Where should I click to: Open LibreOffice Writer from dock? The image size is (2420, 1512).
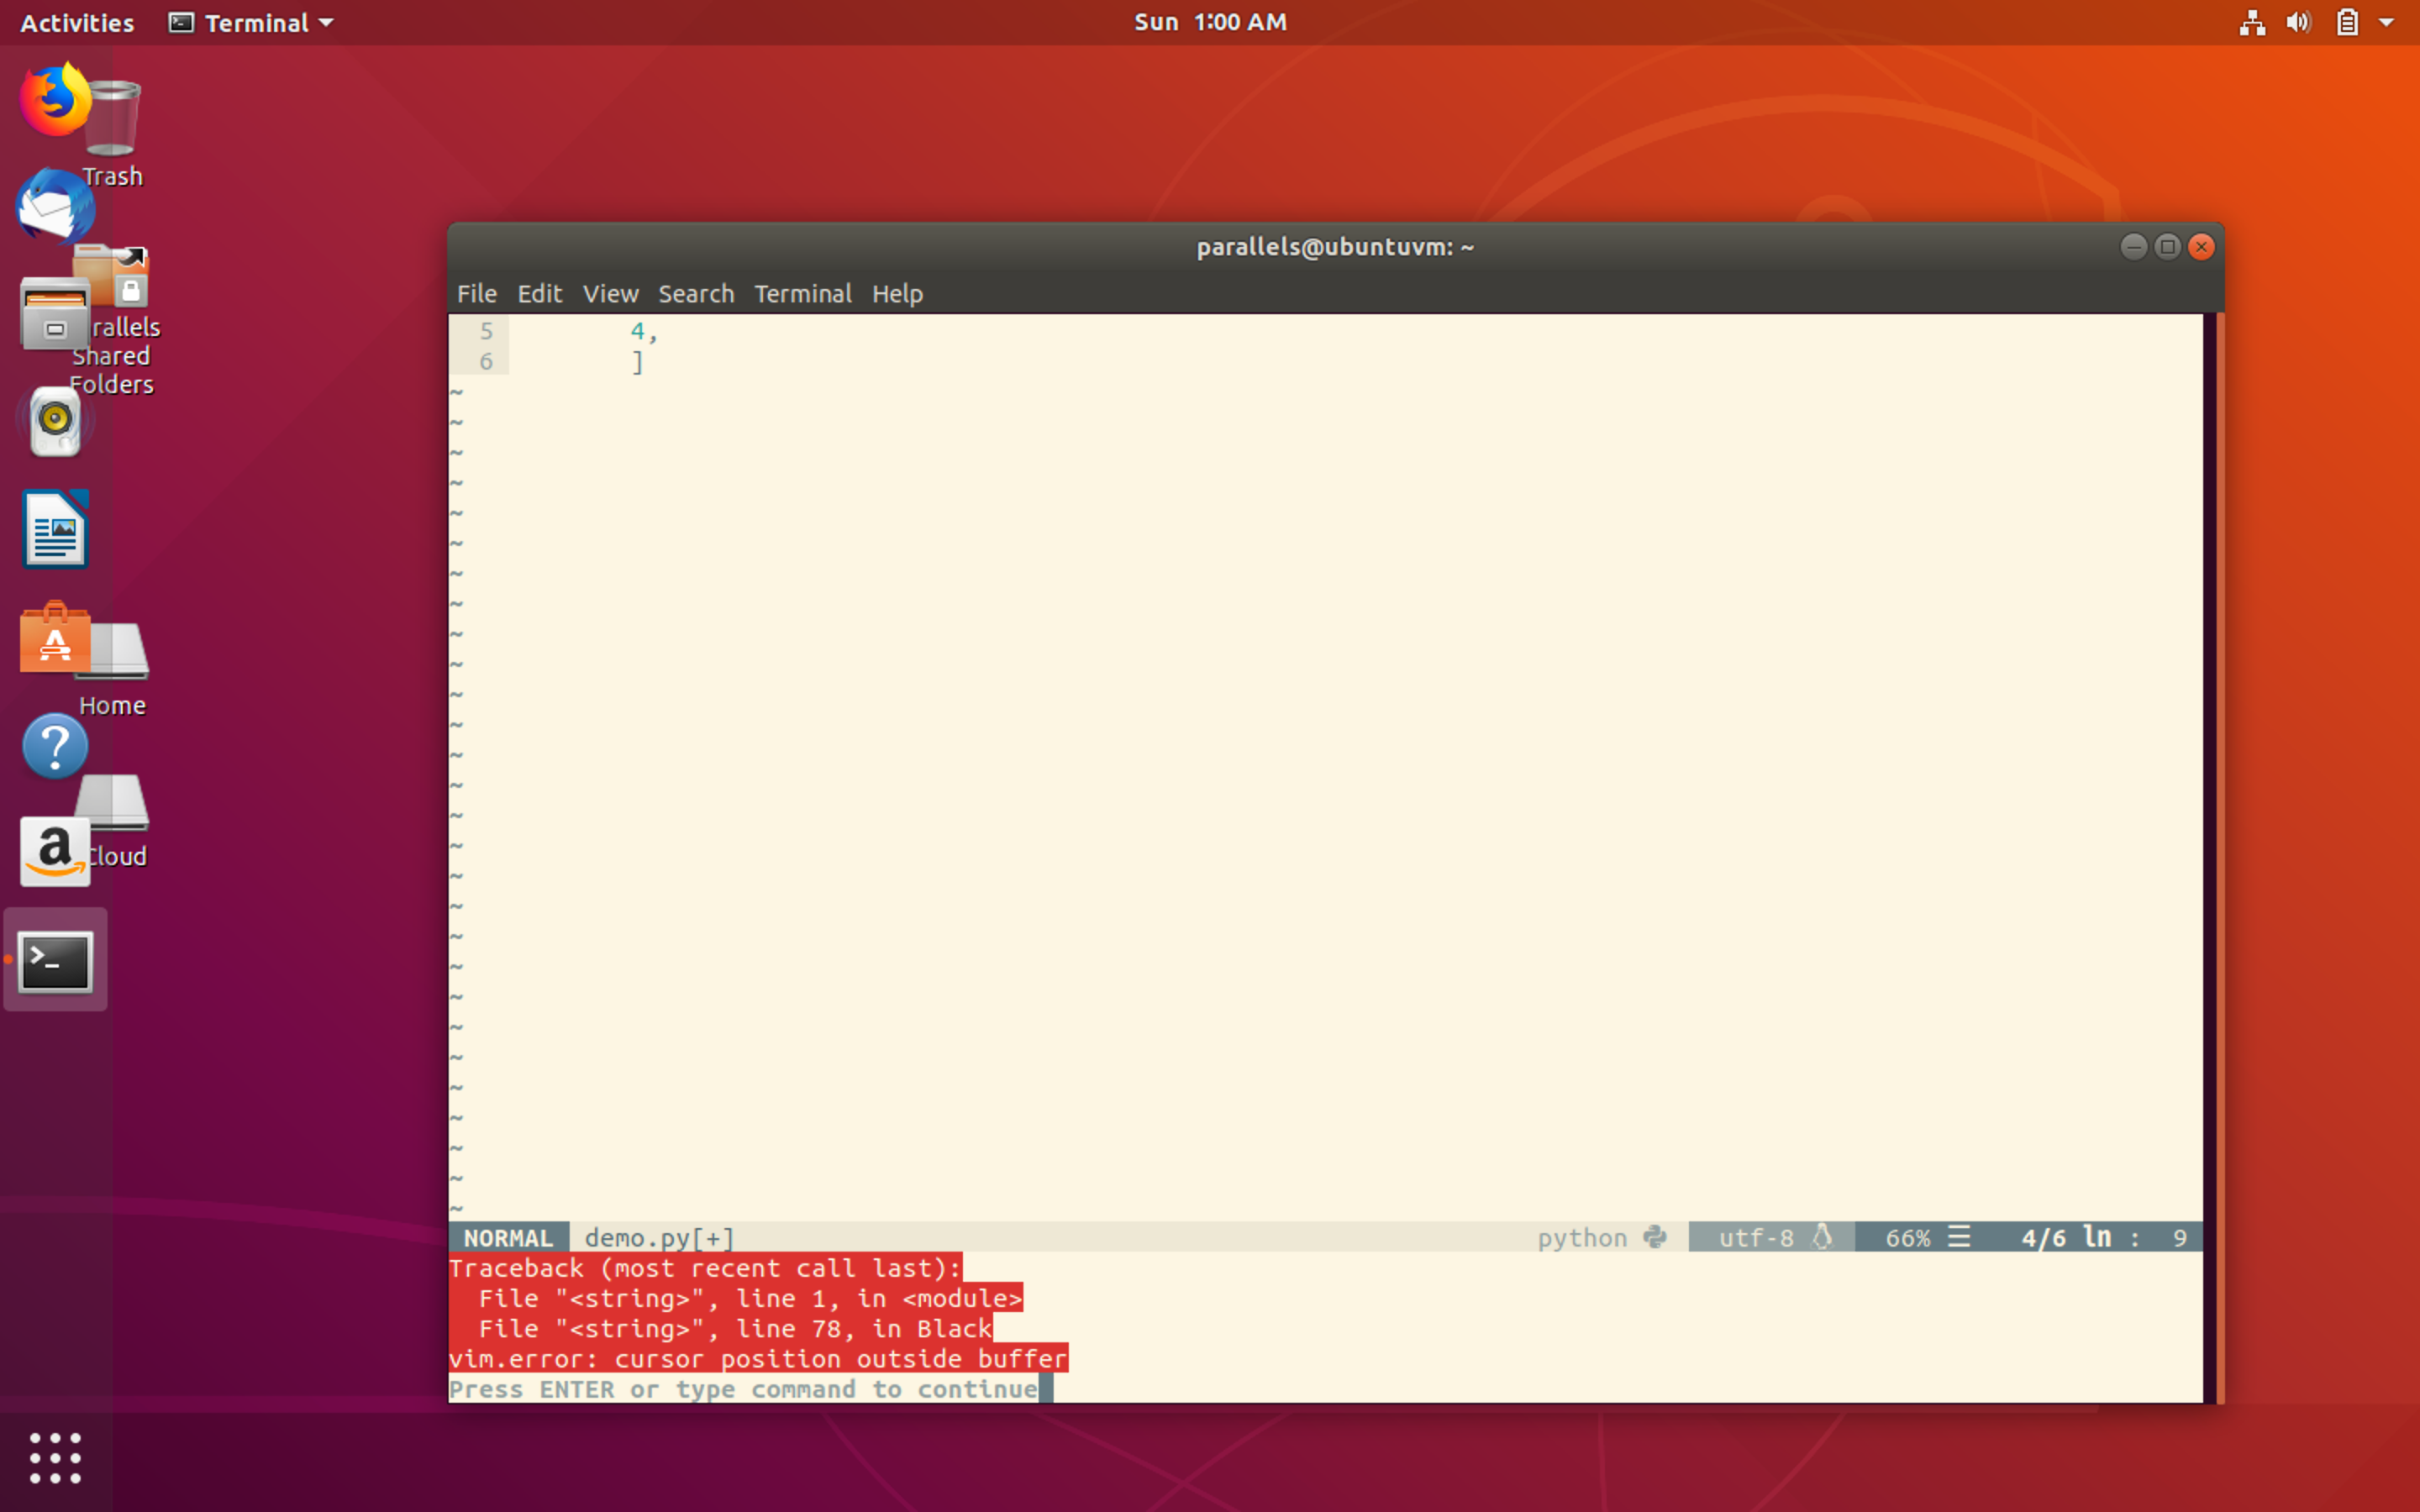click(54, 529)
